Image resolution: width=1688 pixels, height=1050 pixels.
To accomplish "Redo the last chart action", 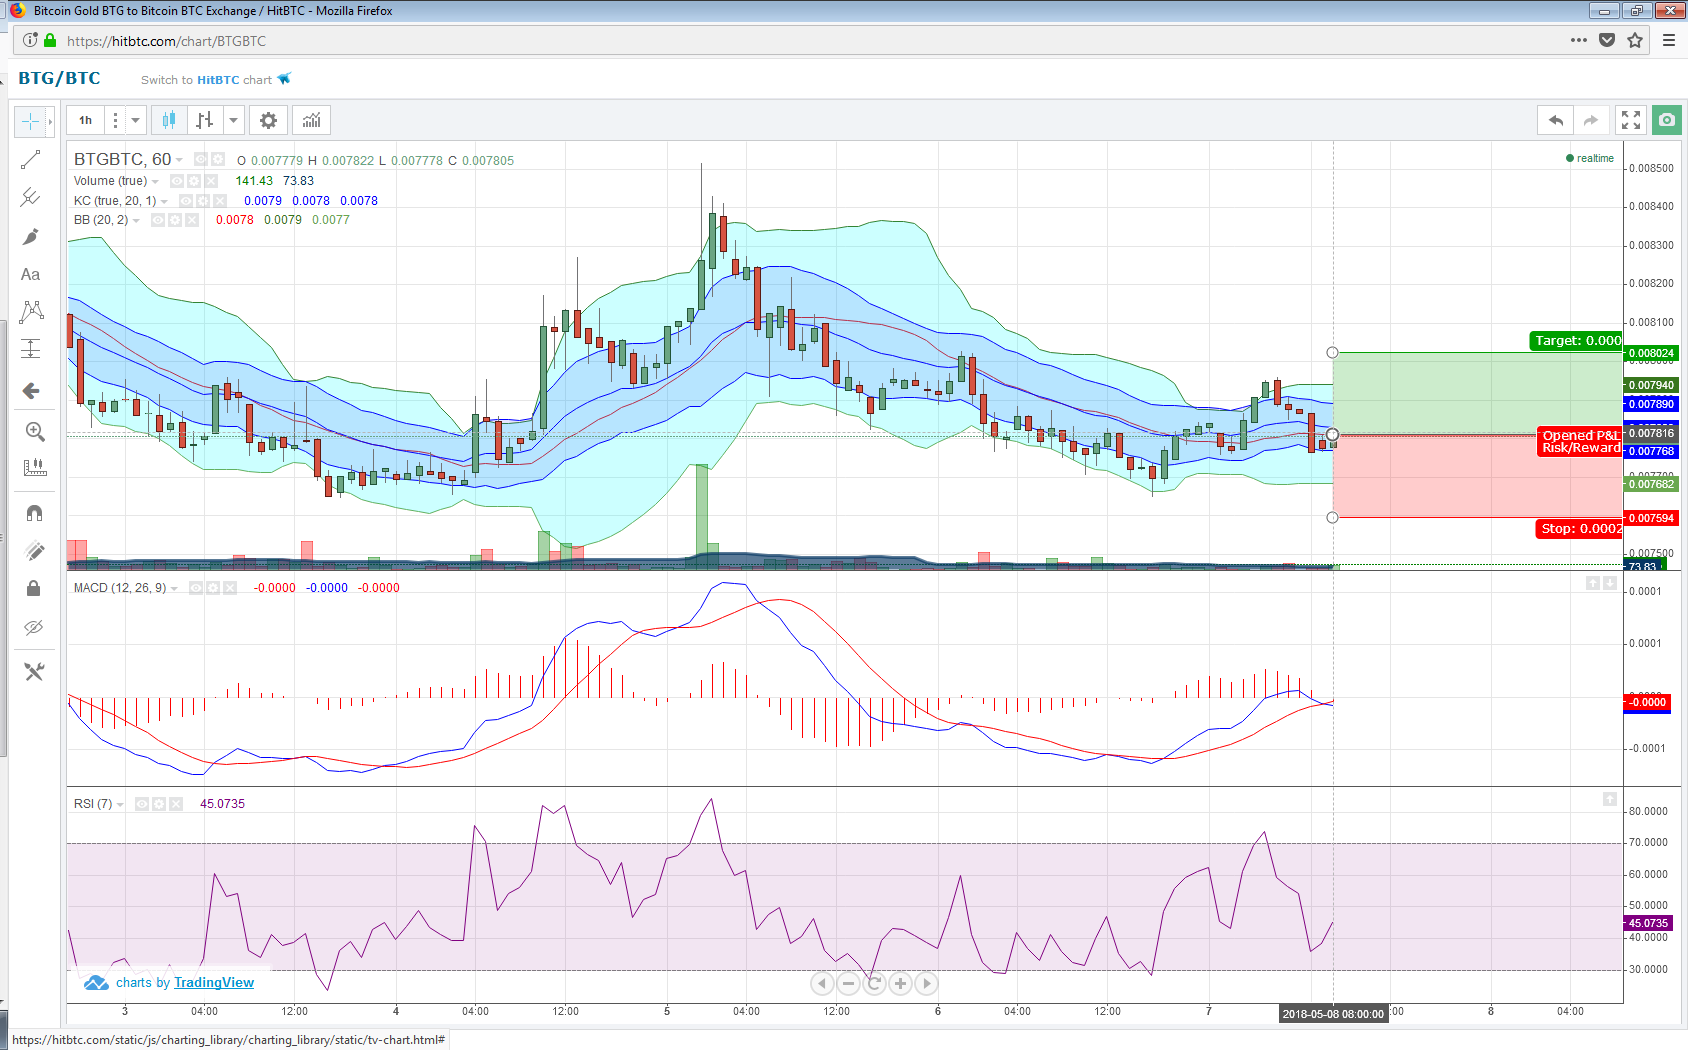I will click(x=1591, y=121).
